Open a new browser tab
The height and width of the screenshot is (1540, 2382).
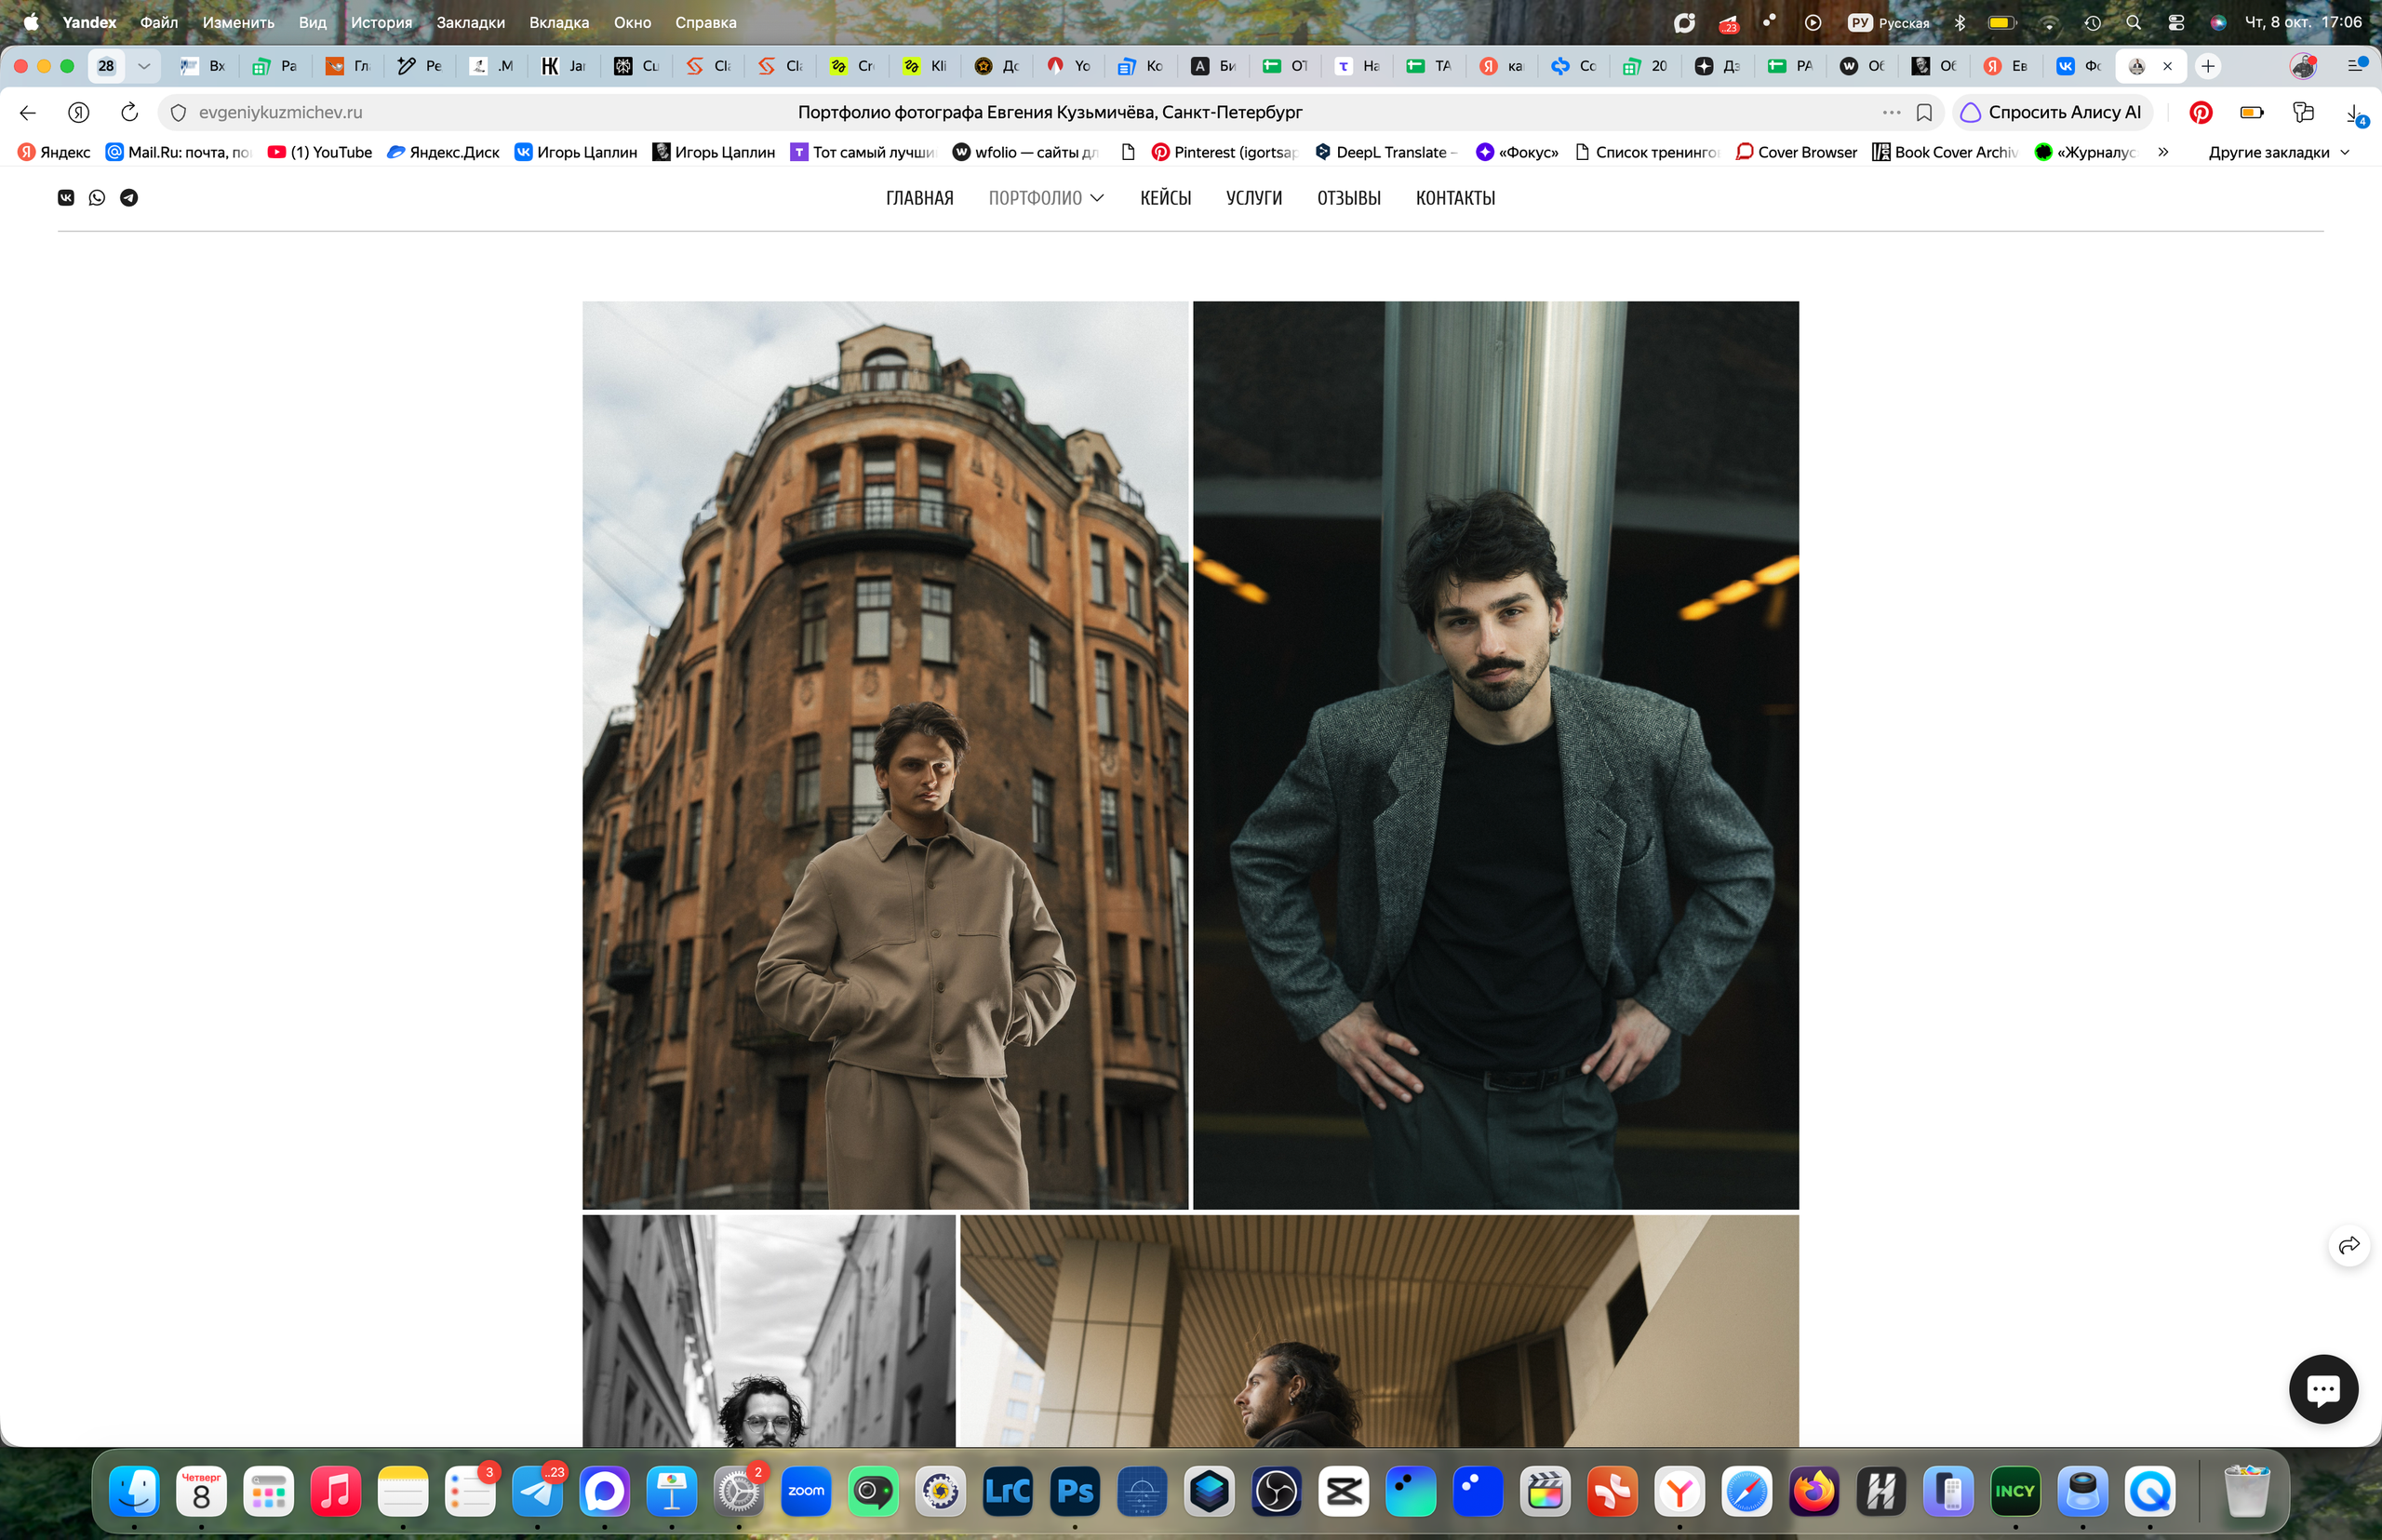pos(2208,66)
